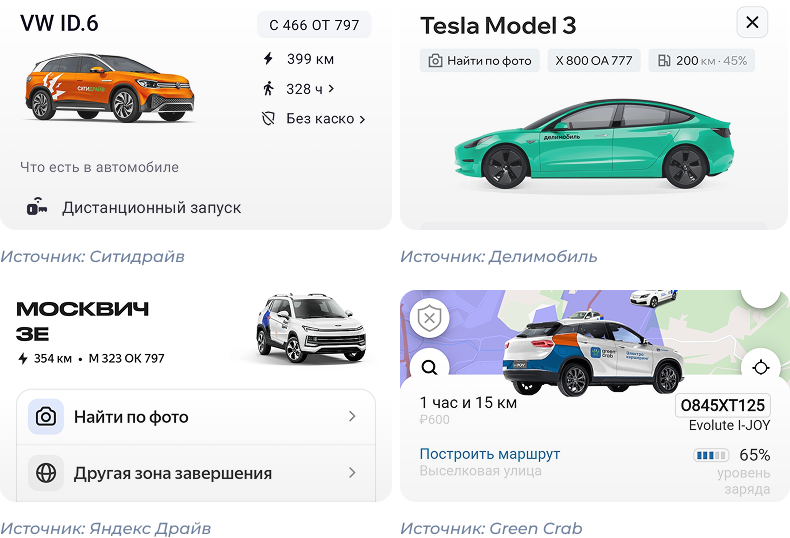Click the walking person icon near 328 ч
790x538 pixels.
click(268, 88)
